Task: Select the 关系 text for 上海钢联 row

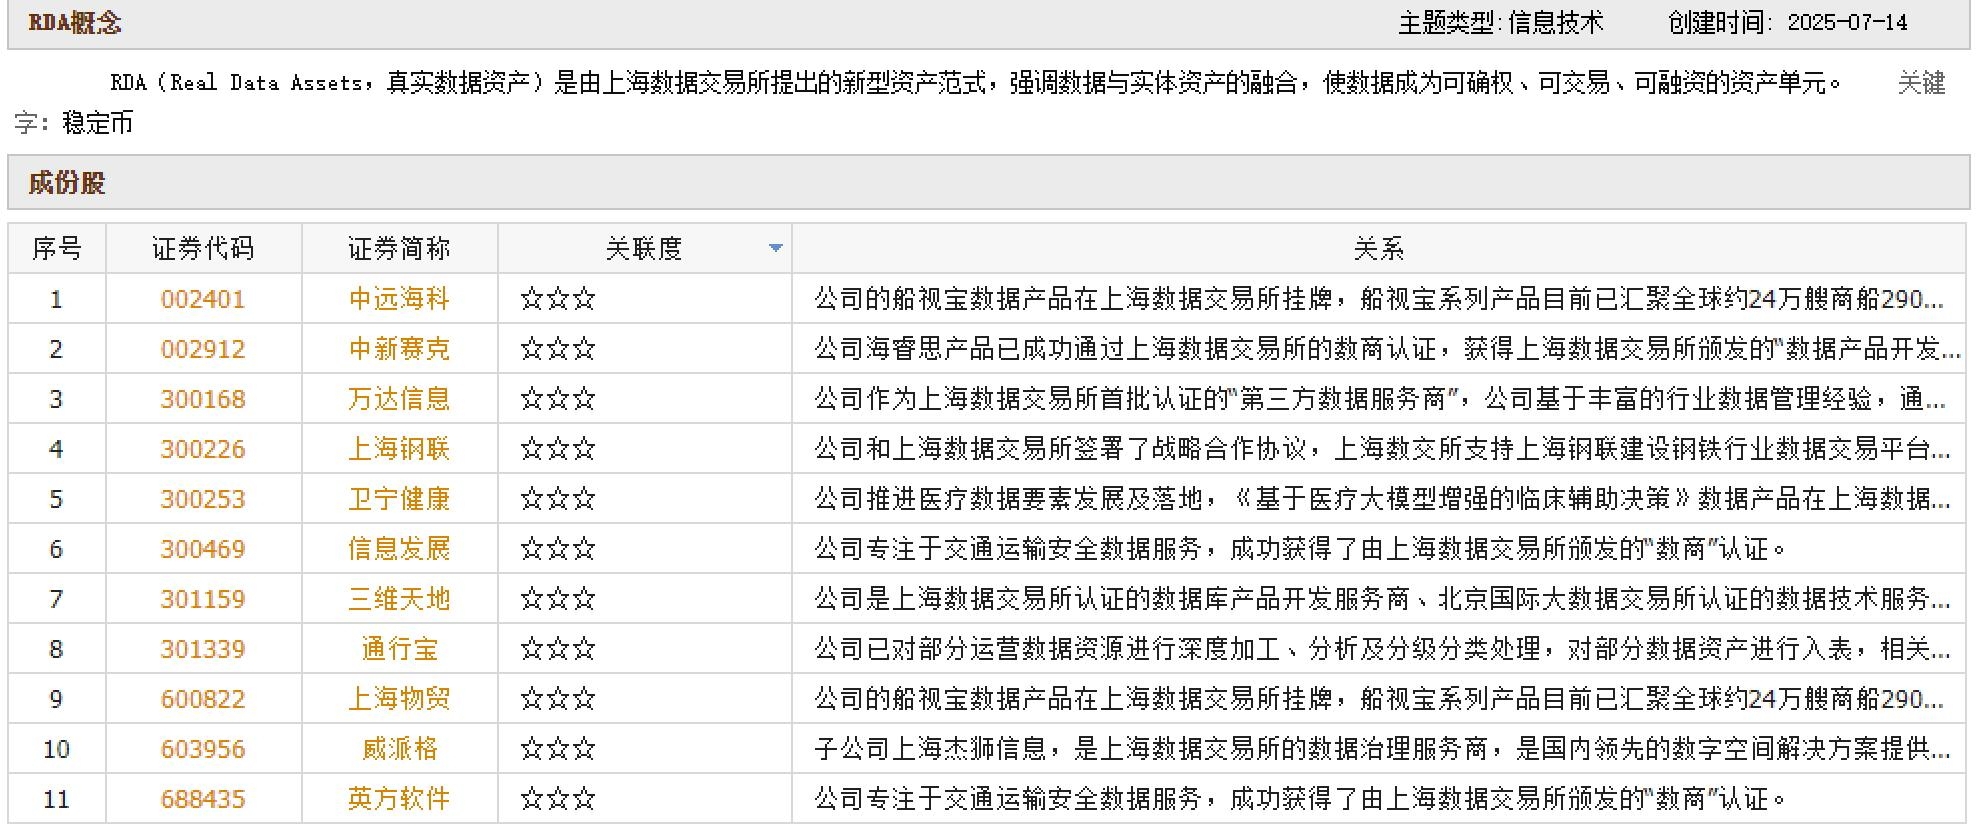Action: (1382, 449)
